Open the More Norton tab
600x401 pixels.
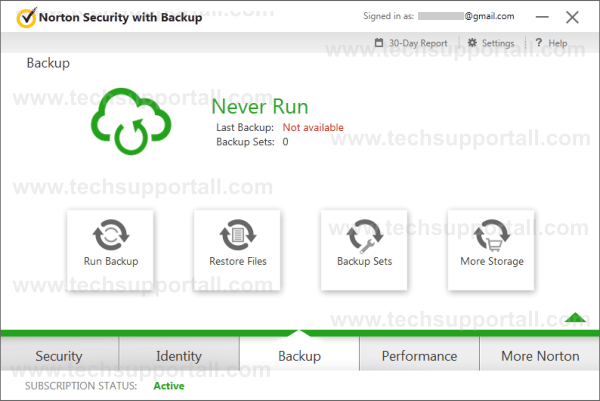540,356
